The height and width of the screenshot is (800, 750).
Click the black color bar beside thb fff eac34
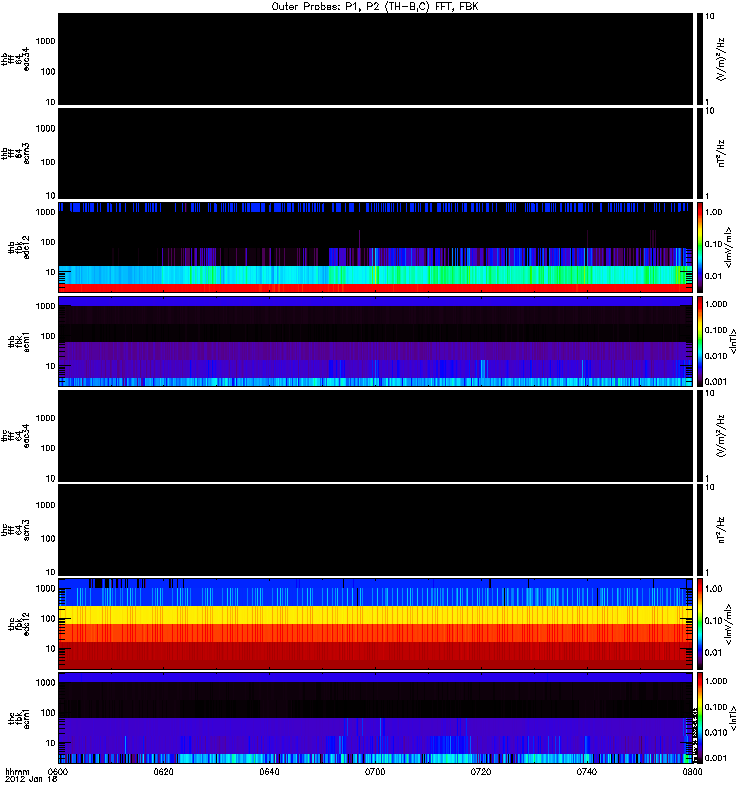(x=700, y=59)
